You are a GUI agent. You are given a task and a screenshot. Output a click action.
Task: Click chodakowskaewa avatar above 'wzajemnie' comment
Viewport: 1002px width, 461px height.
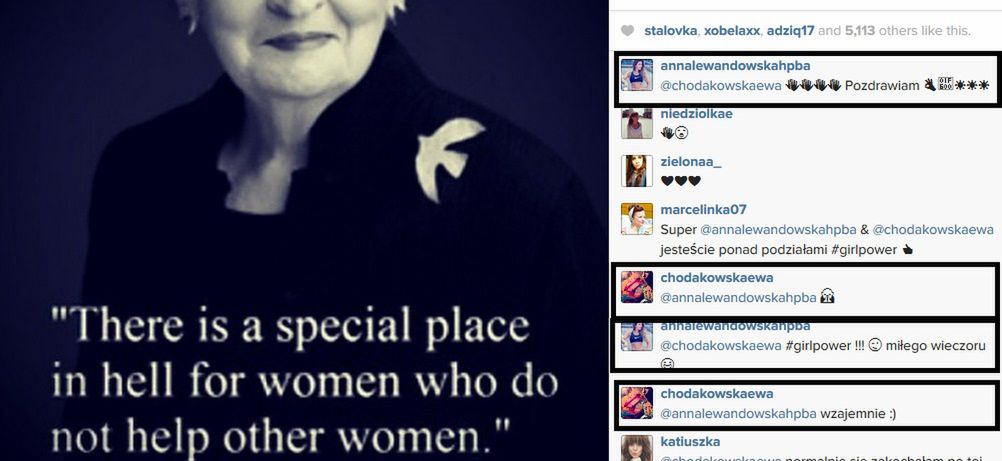(636, 403)
